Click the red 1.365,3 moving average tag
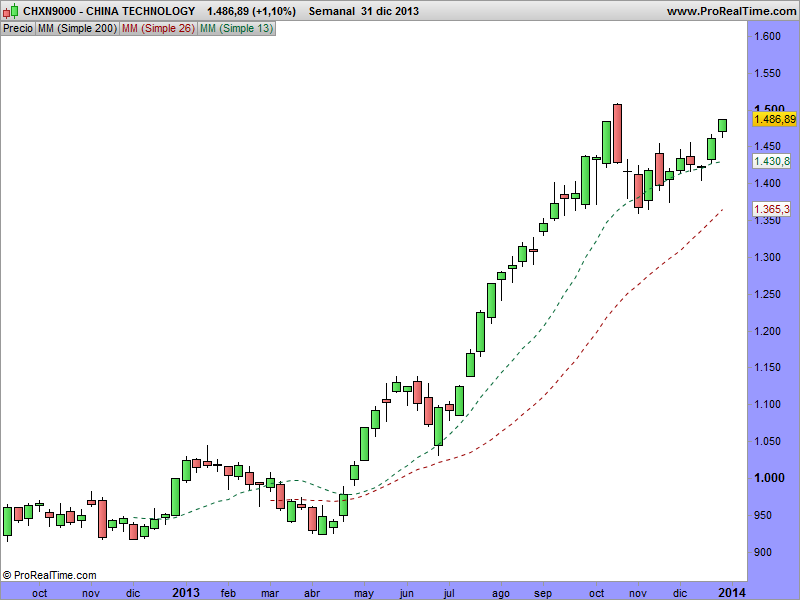Image resolution: width=800 pixels, height=600 pixels. point(772,209)
